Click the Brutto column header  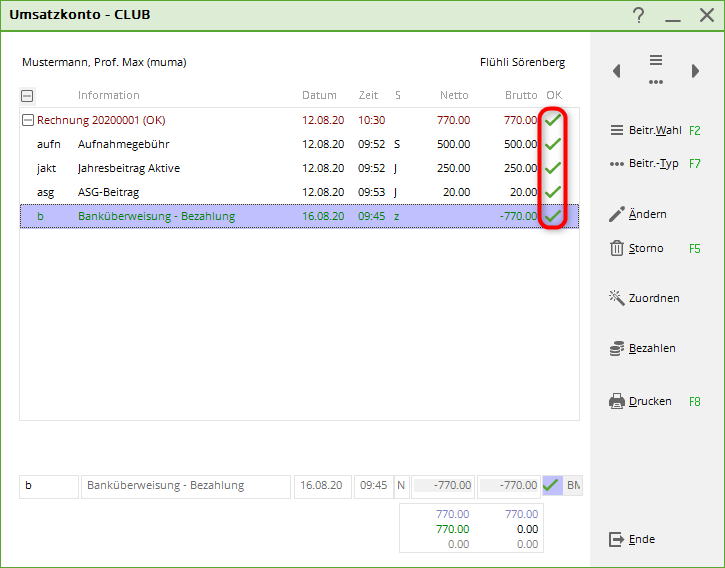520,95
